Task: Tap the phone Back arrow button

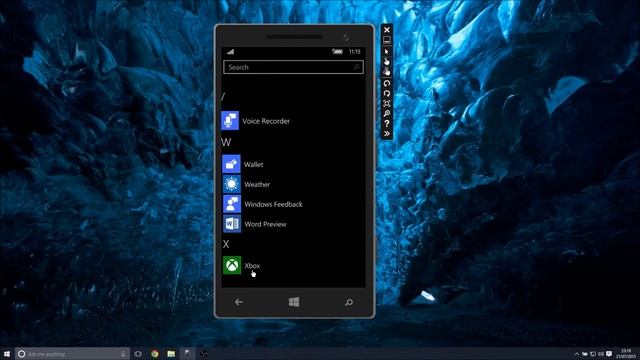Action: 239,302
